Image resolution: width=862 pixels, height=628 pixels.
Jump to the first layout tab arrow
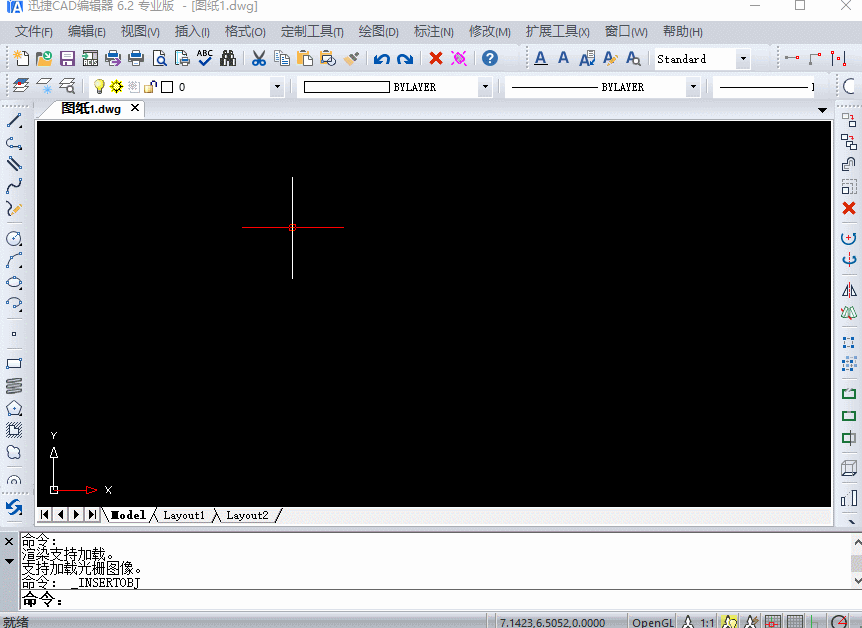pos(45,515)
